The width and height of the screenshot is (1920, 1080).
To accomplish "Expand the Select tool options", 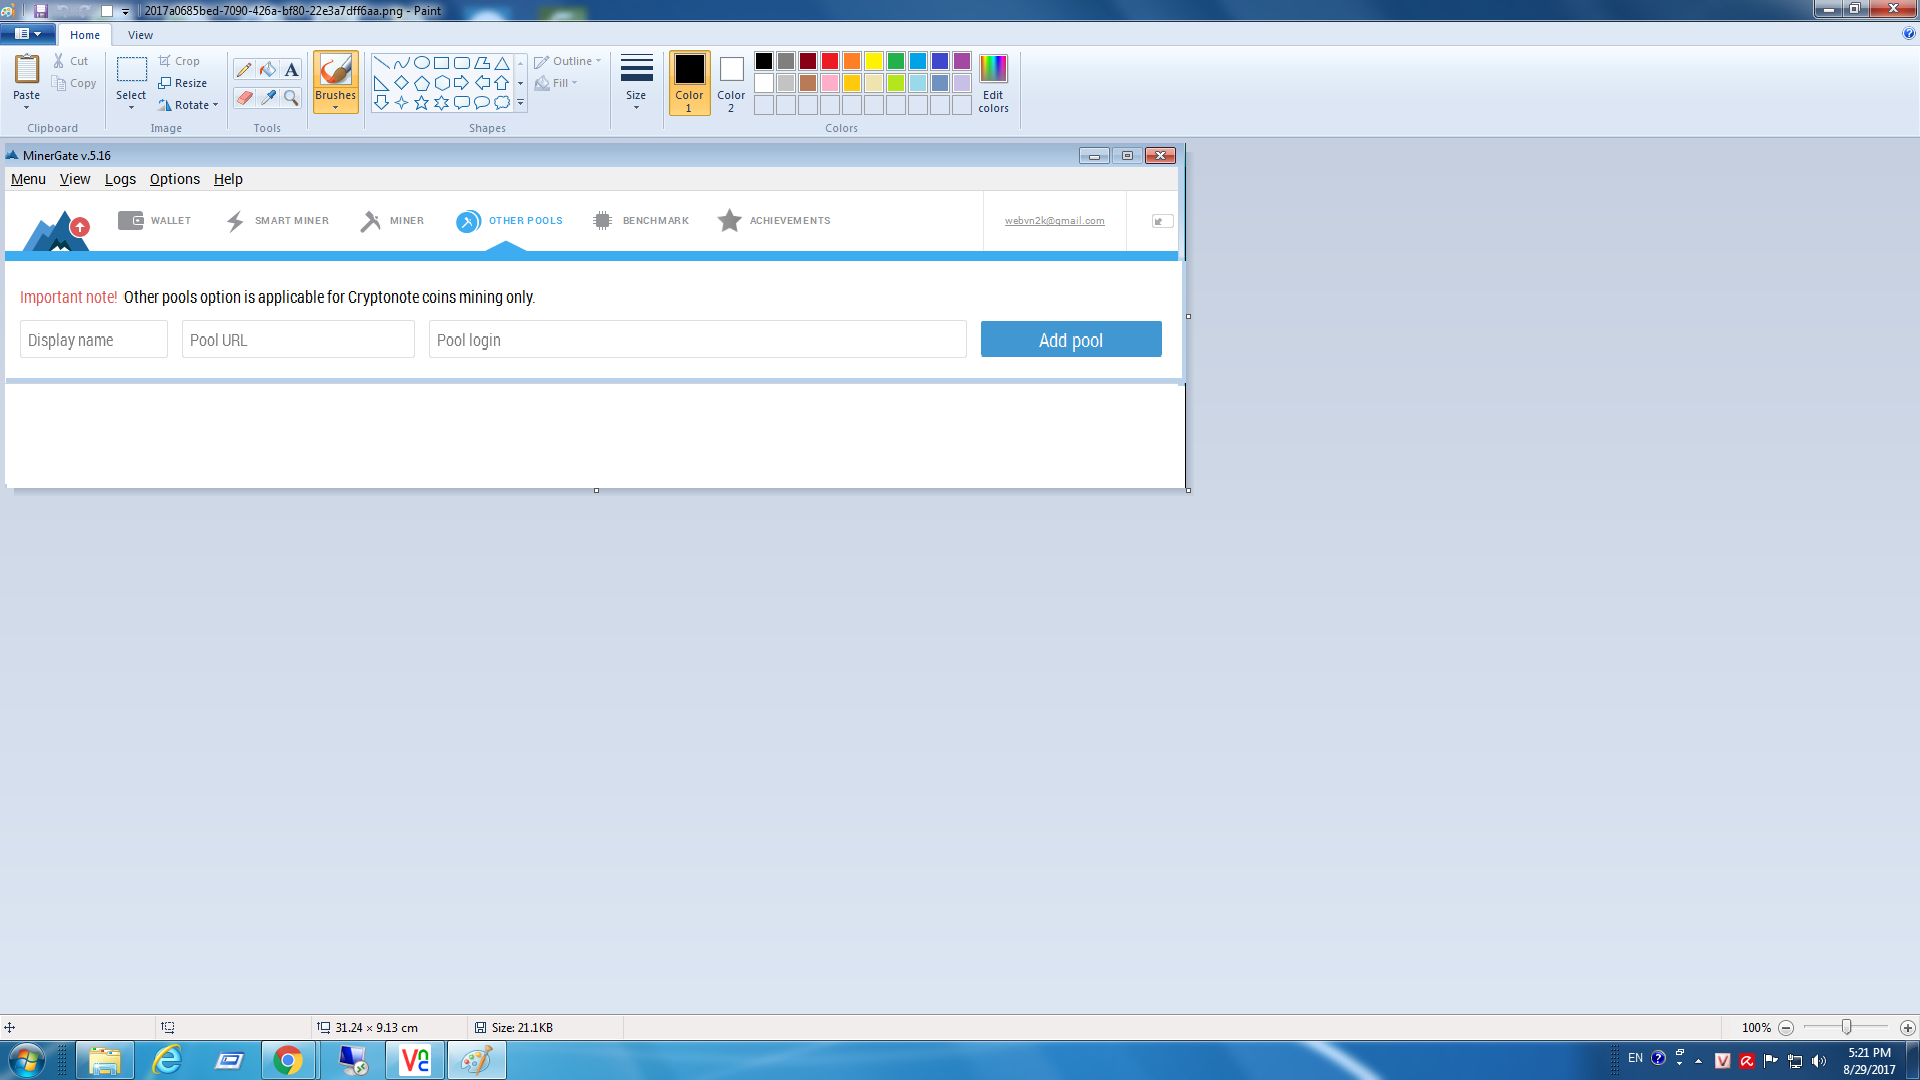I will tap(131, 107).
